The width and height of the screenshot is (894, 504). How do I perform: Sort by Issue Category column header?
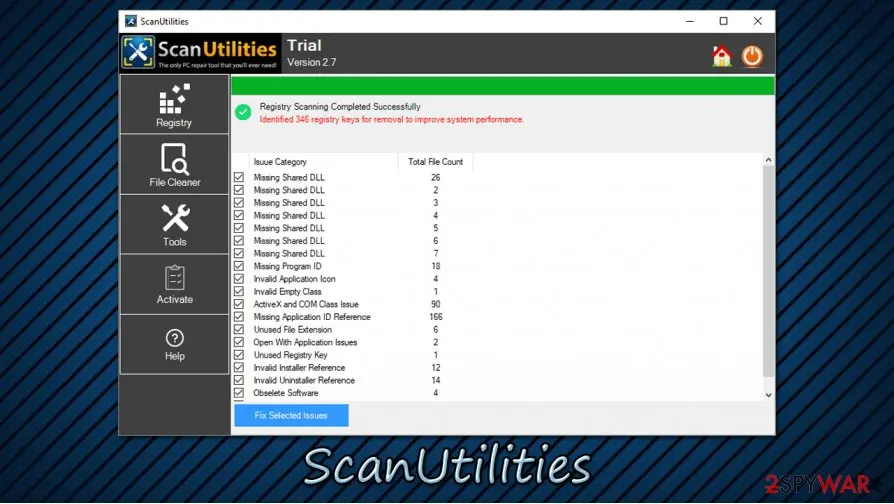tap(323, 162)
